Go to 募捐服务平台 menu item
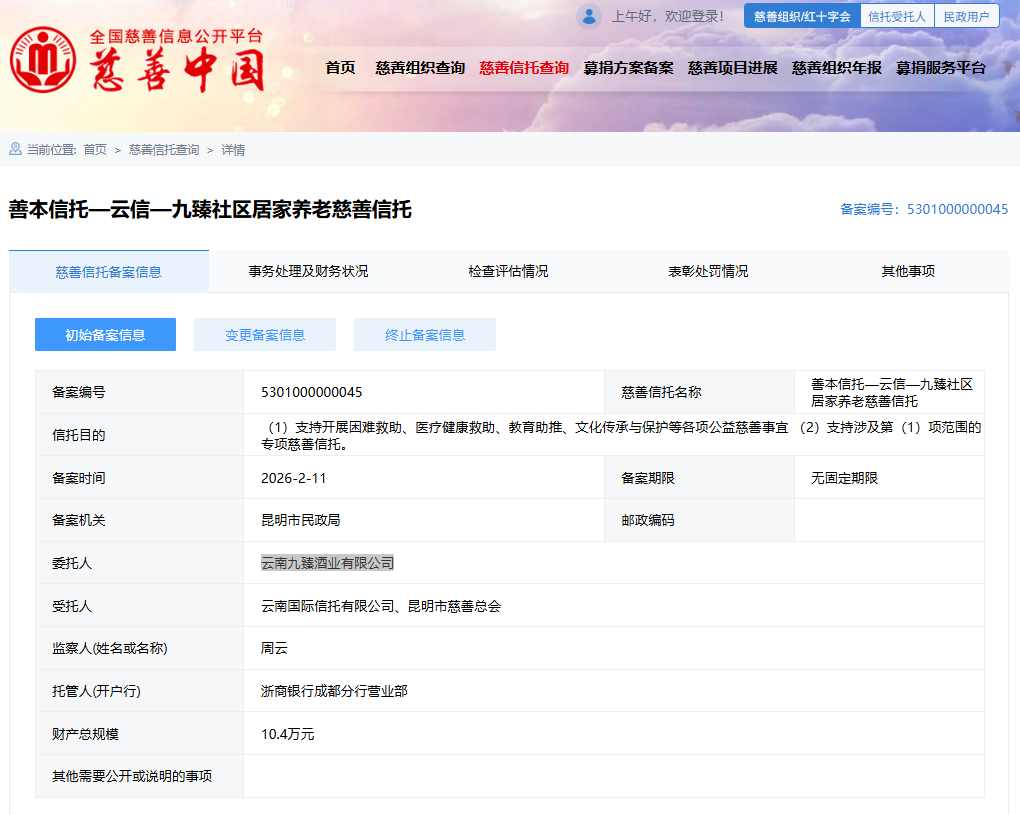1020x815 pixels. 940,68
